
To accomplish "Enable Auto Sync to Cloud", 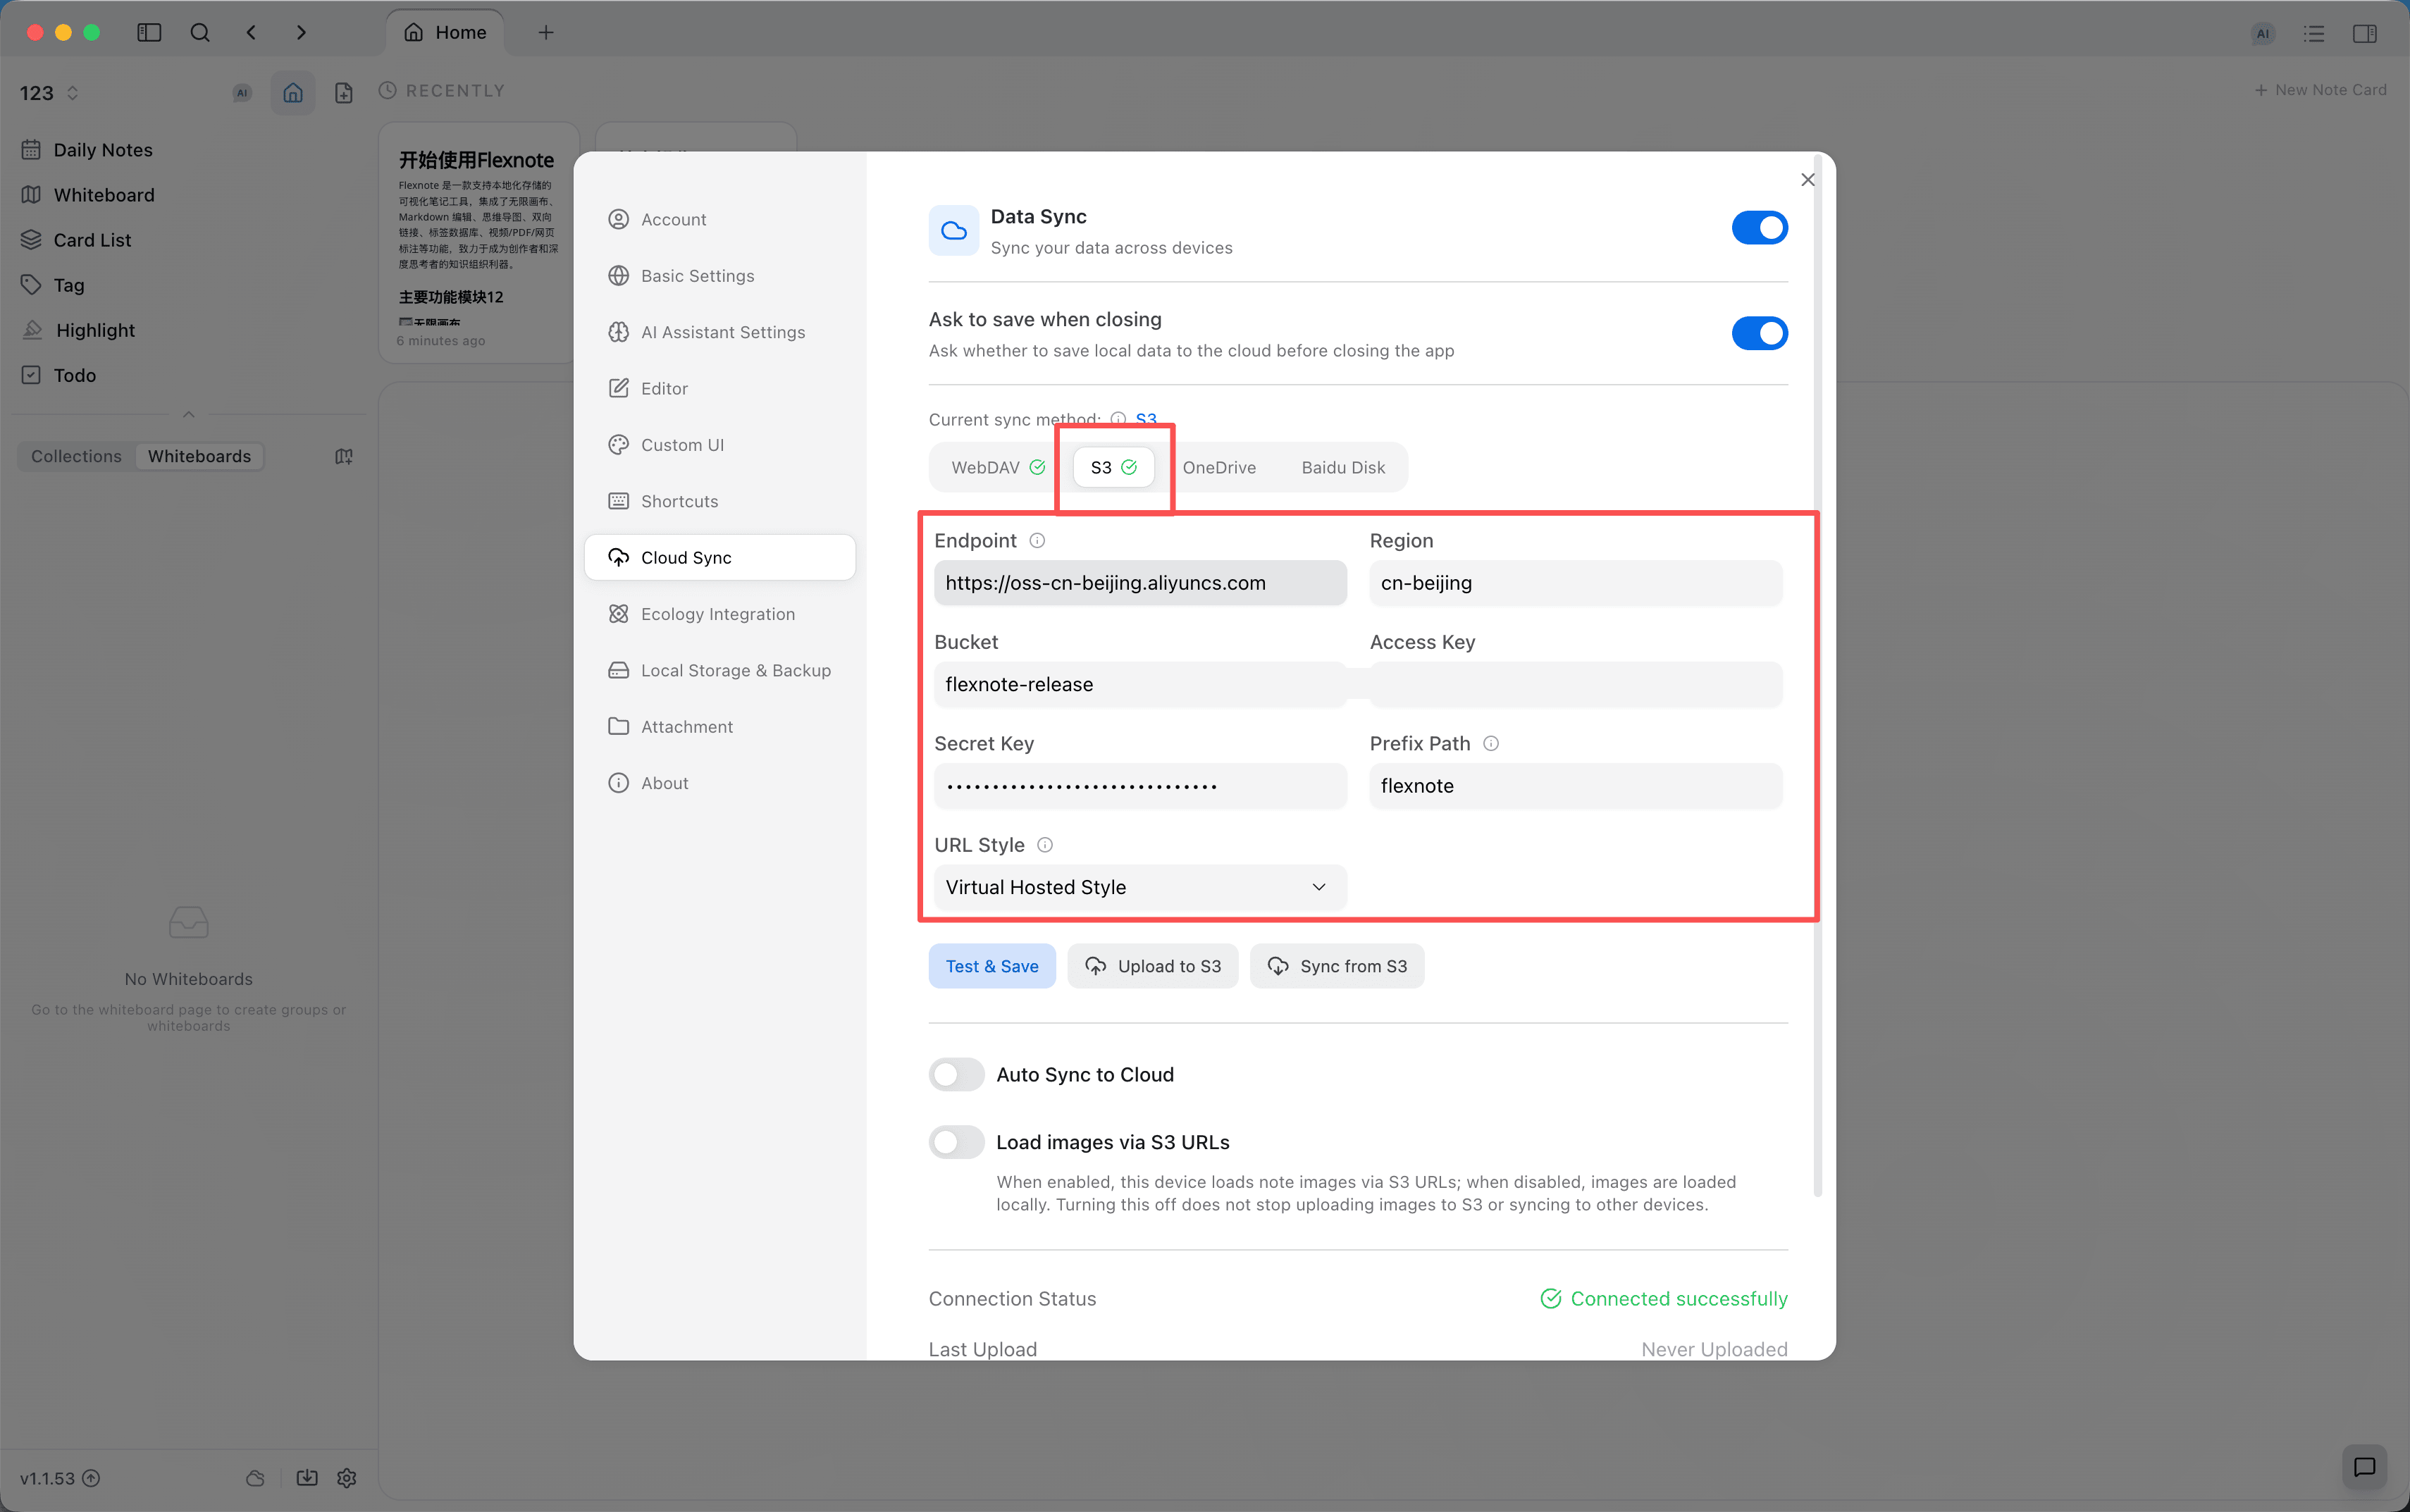I will (x=956, y=1075).
